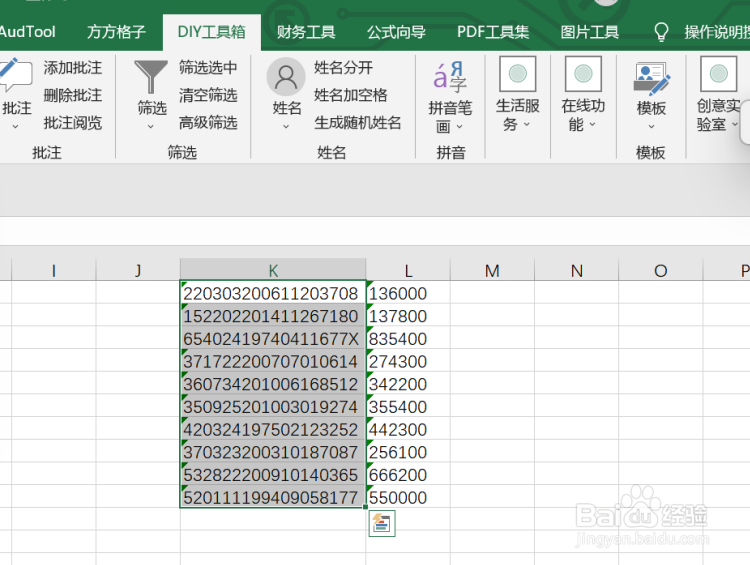Select column O header
750x565 pixels.
661,270
